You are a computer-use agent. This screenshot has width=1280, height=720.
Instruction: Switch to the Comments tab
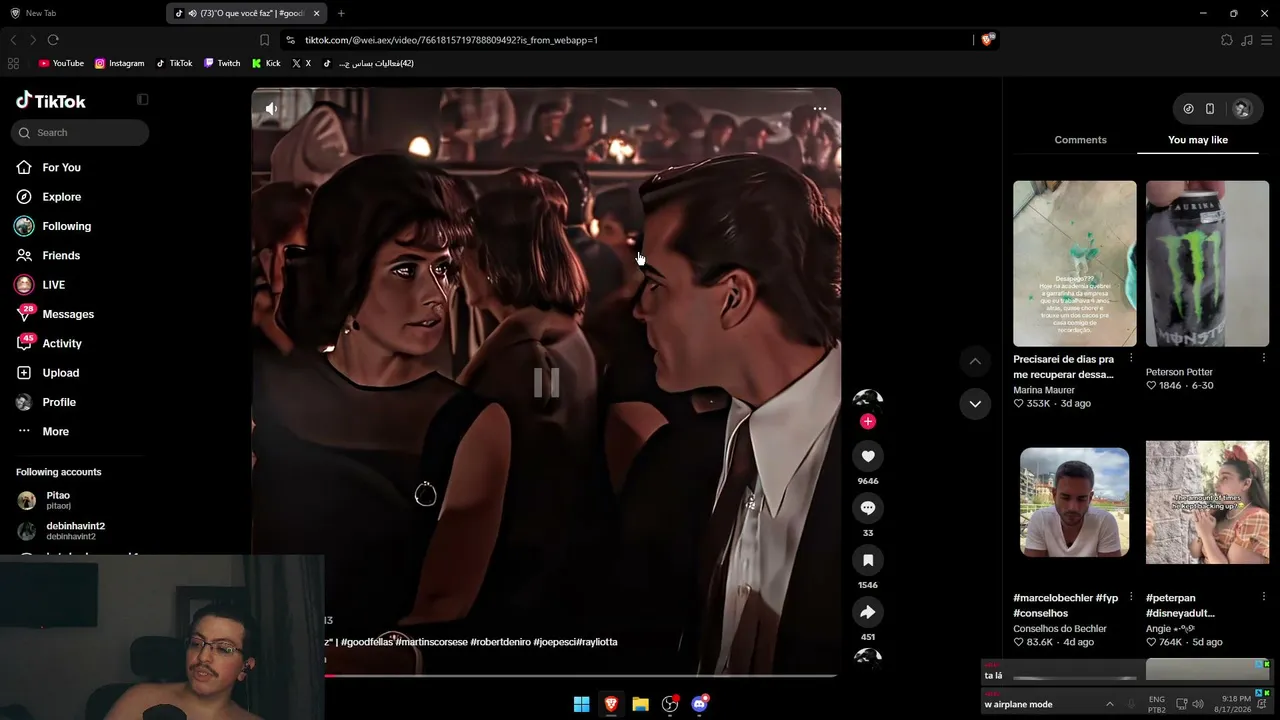1080,140
